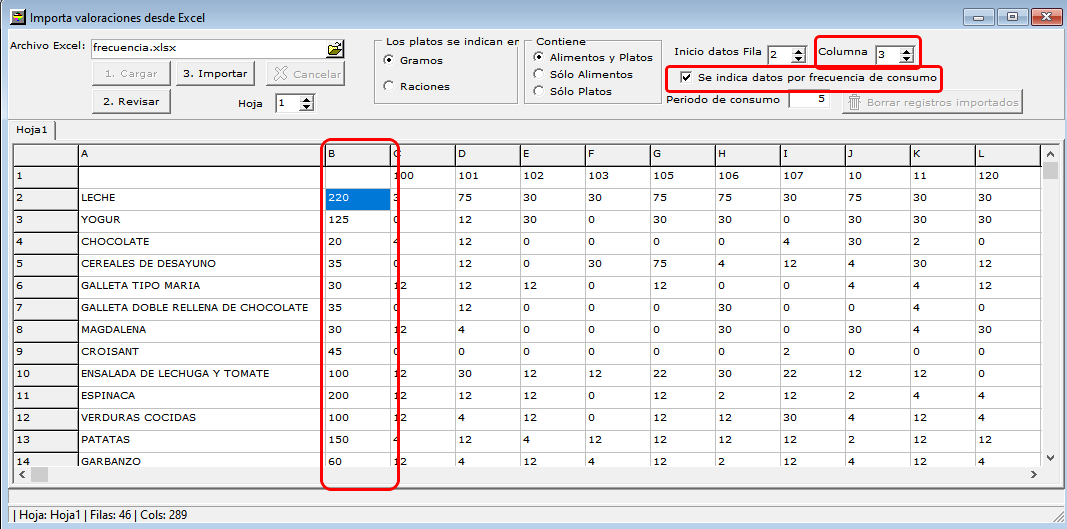
Task: Click the vertical scrollbar thumb
Action: coord(1050,170)
